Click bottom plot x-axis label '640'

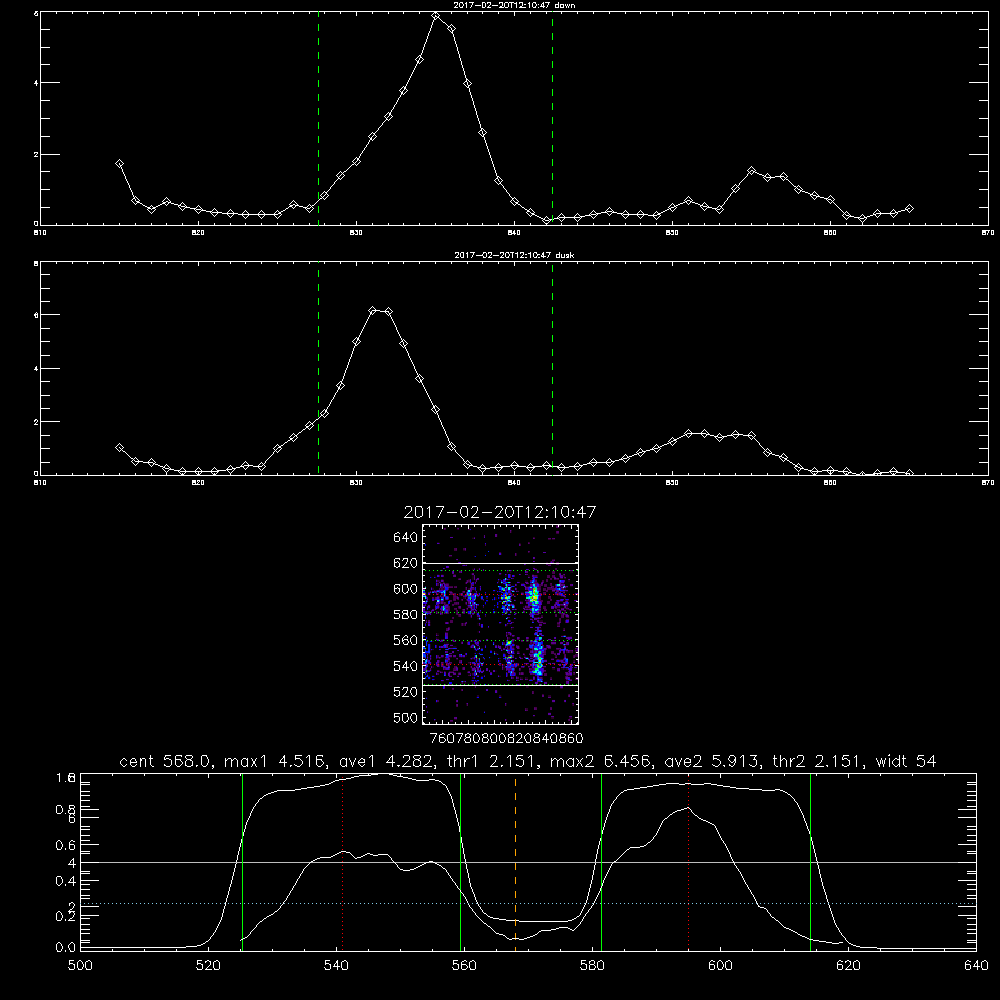976,966
